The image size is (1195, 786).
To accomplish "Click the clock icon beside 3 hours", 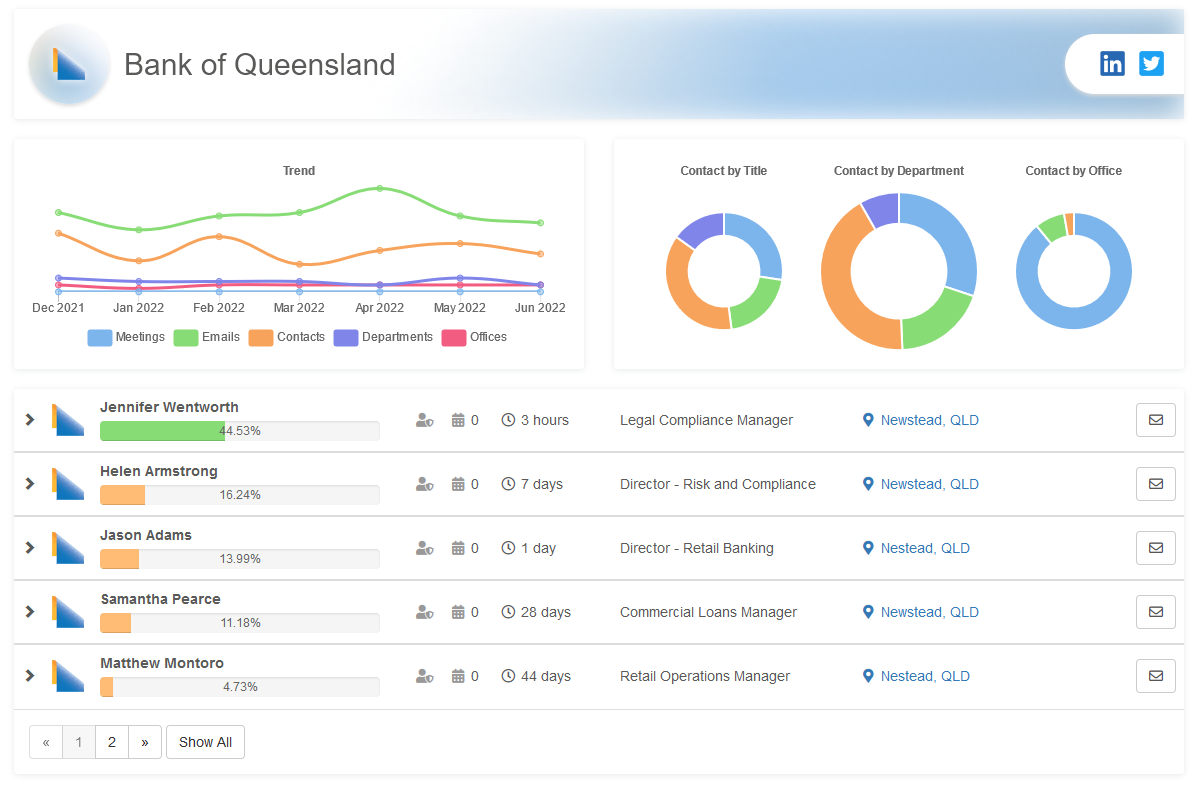I will (x=508, y=420).
